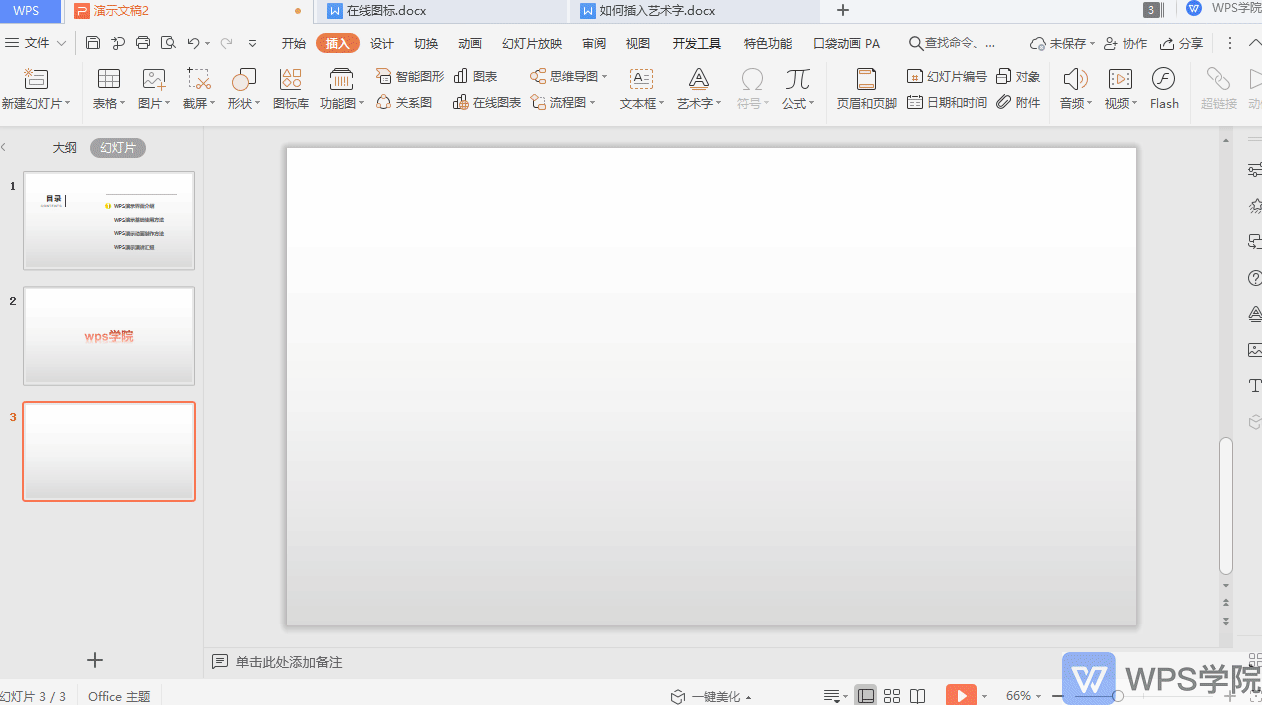Switch to the 设计 ribbon tab
The height and width of the screenshot is (705, 1262).
click(381, 43)
